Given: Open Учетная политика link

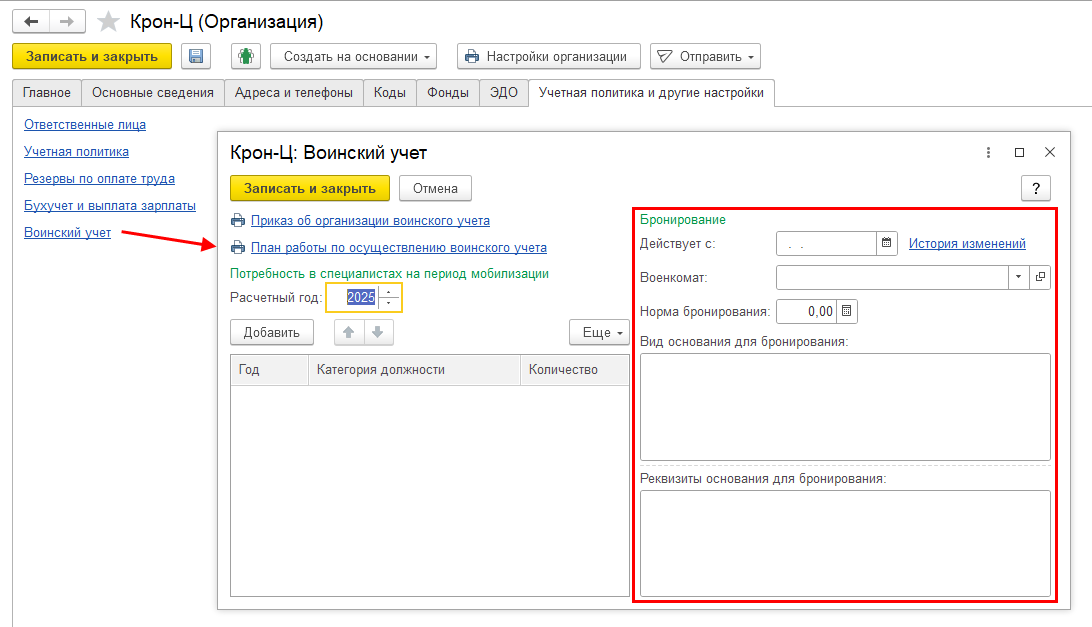Looking at the screenshot, I should [x=76, y=151].
